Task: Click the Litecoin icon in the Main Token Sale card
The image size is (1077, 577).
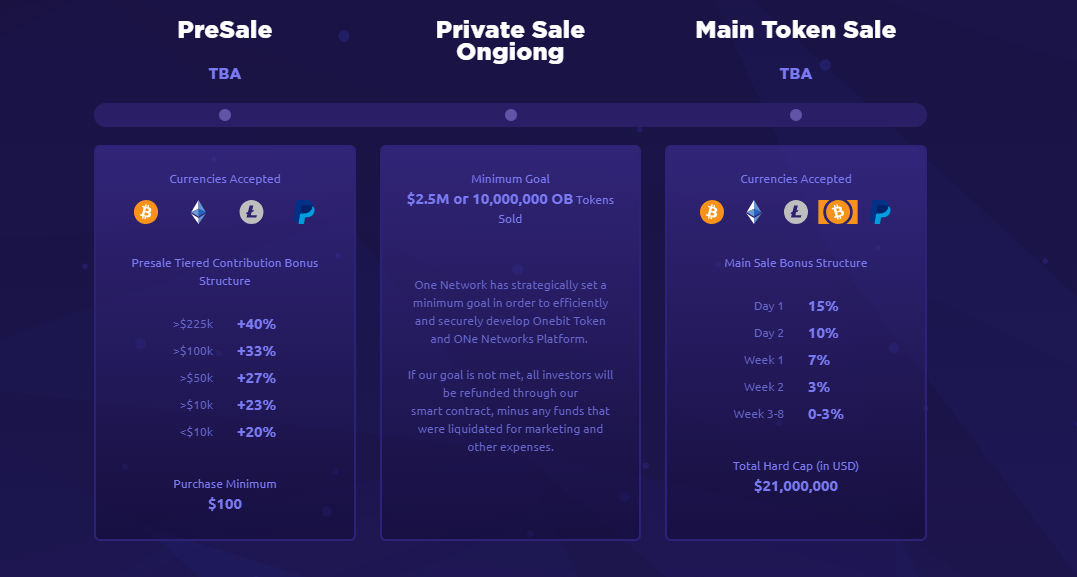Action: click(796, 212)
